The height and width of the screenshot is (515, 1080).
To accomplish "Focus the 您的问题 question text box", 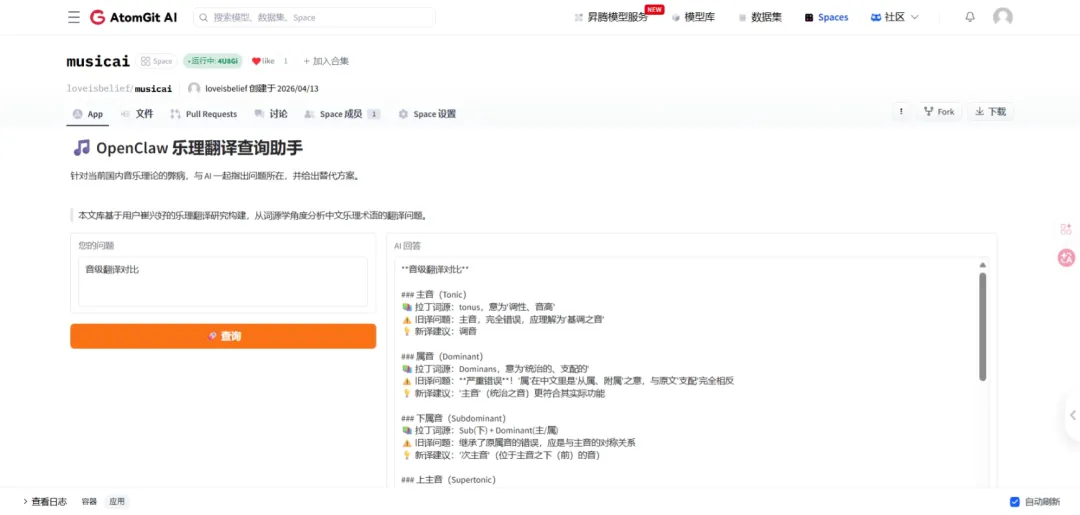I will tap(223, 282).
